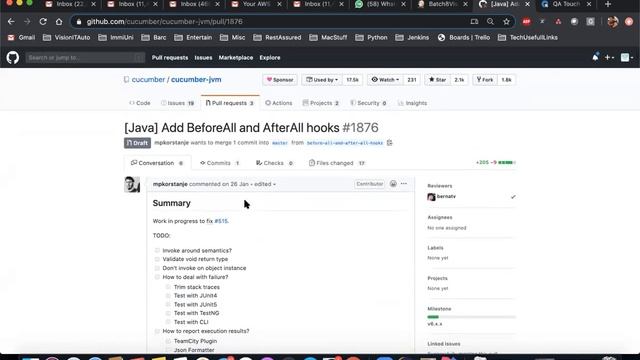Open Pull requests in top navigation
The image size is (640, 360).
click(x=170, y=58)
